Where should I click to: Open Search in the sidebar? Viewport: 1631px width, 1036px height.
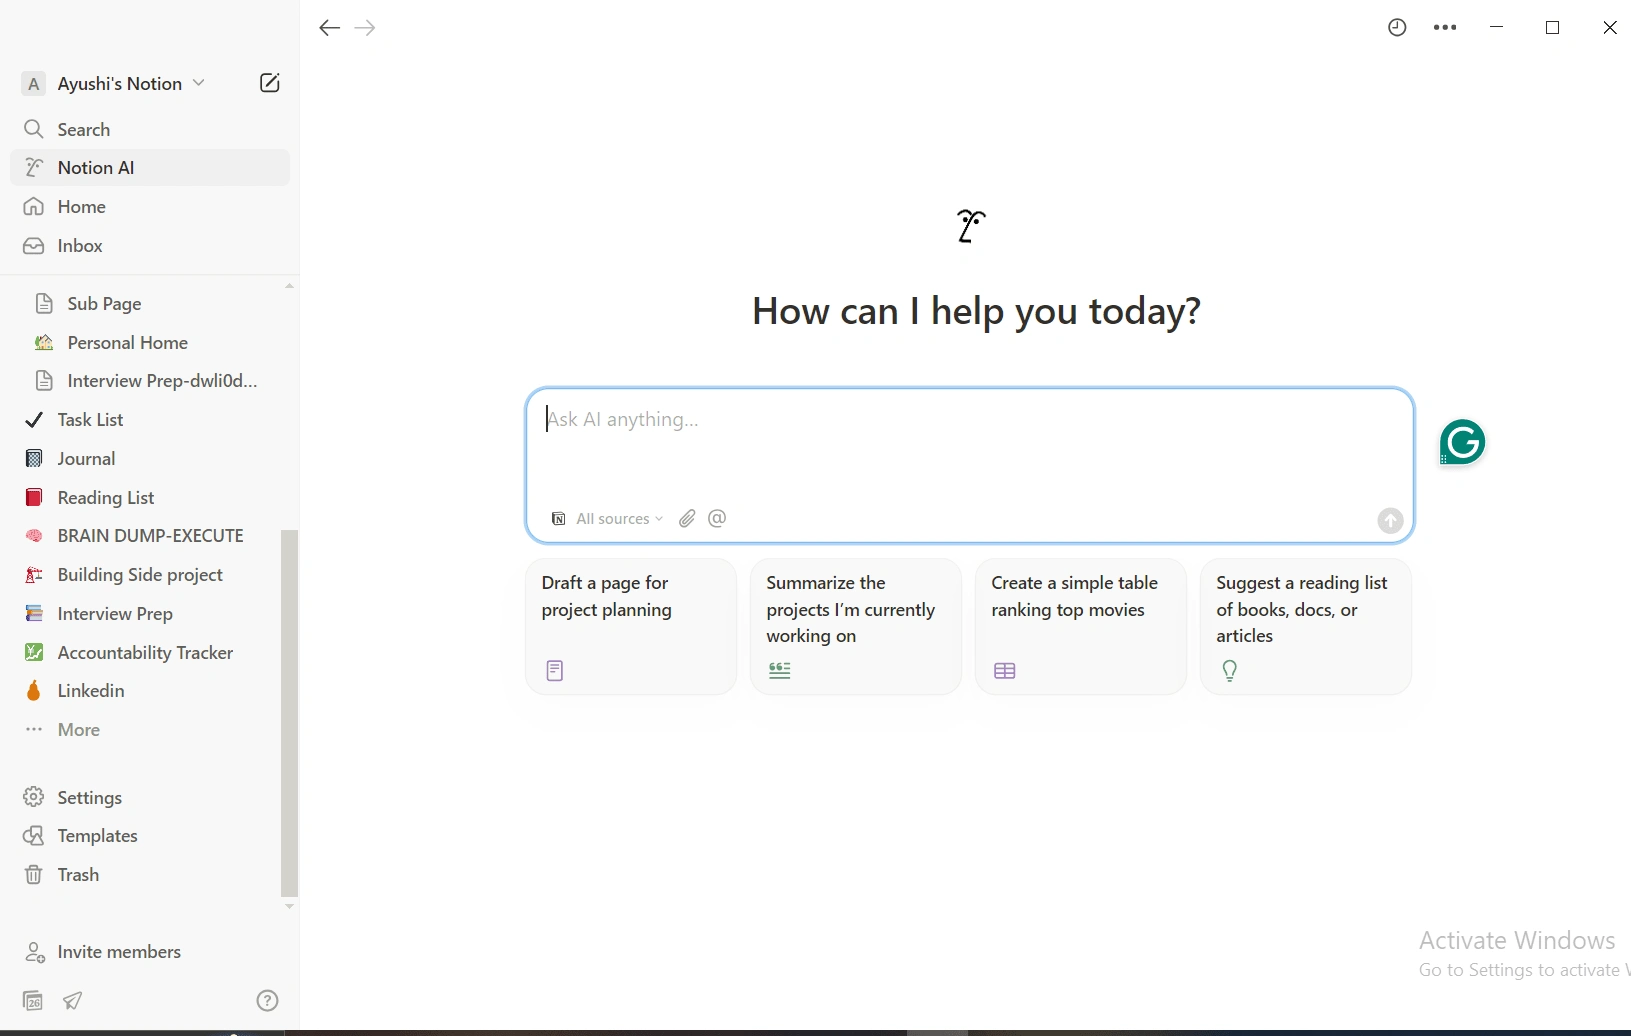pos(150,129)
